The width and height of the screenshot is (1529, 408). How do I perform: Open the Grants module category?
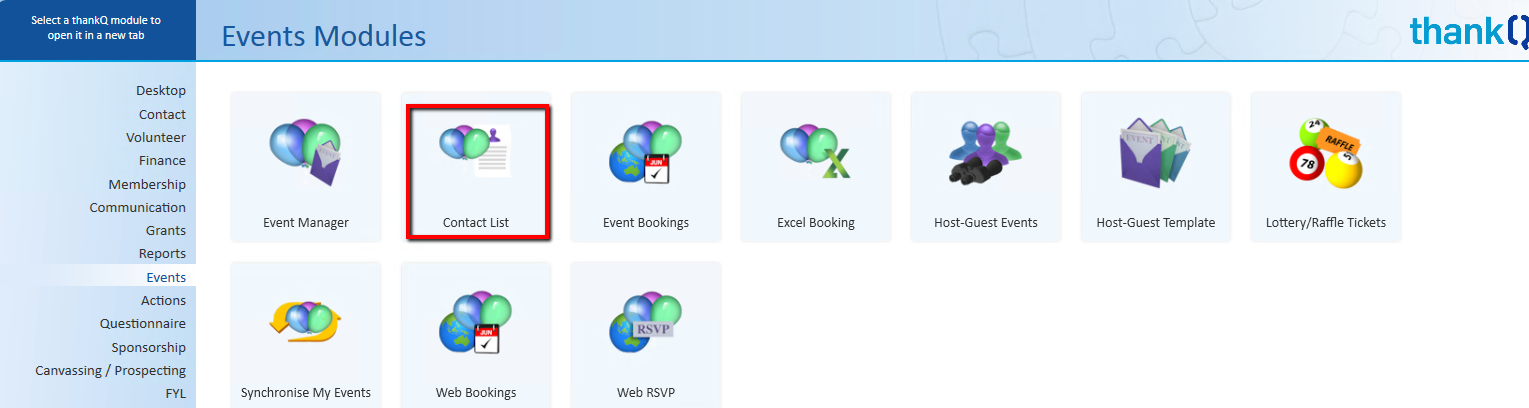(x=165, y=230)
